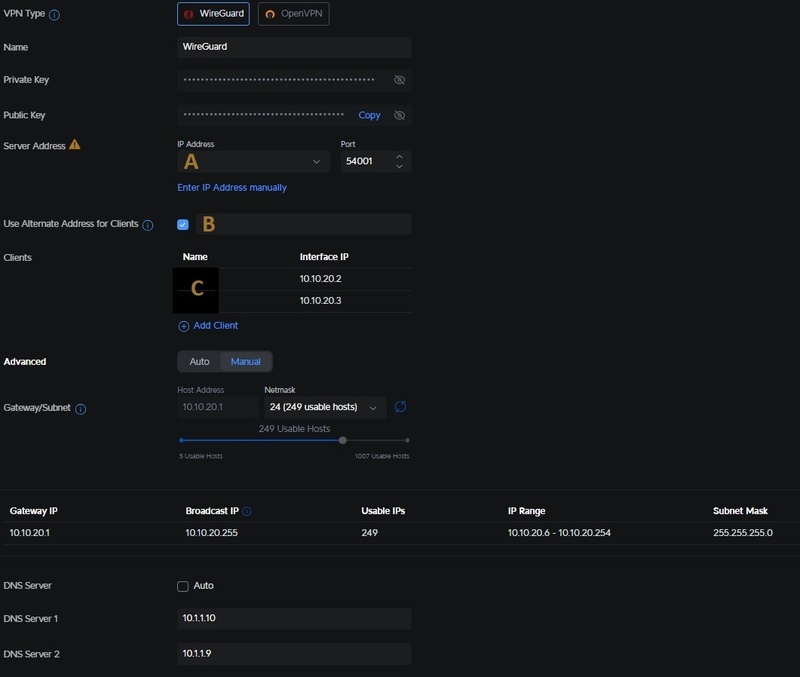Click Enter IP Address manually link
Viewport: 800px width, 677px height.
point(232,188)
